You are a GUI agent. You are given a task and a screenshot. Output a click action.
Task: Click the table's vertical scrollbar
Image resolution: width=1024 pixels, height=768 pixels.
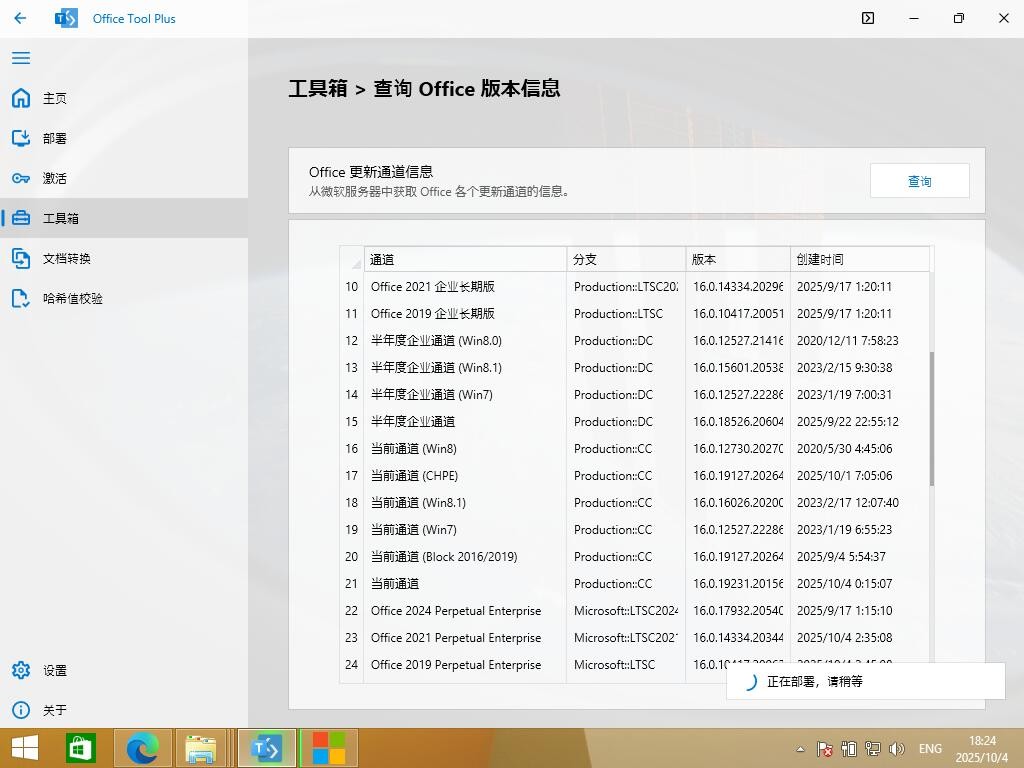click(932, 418)
